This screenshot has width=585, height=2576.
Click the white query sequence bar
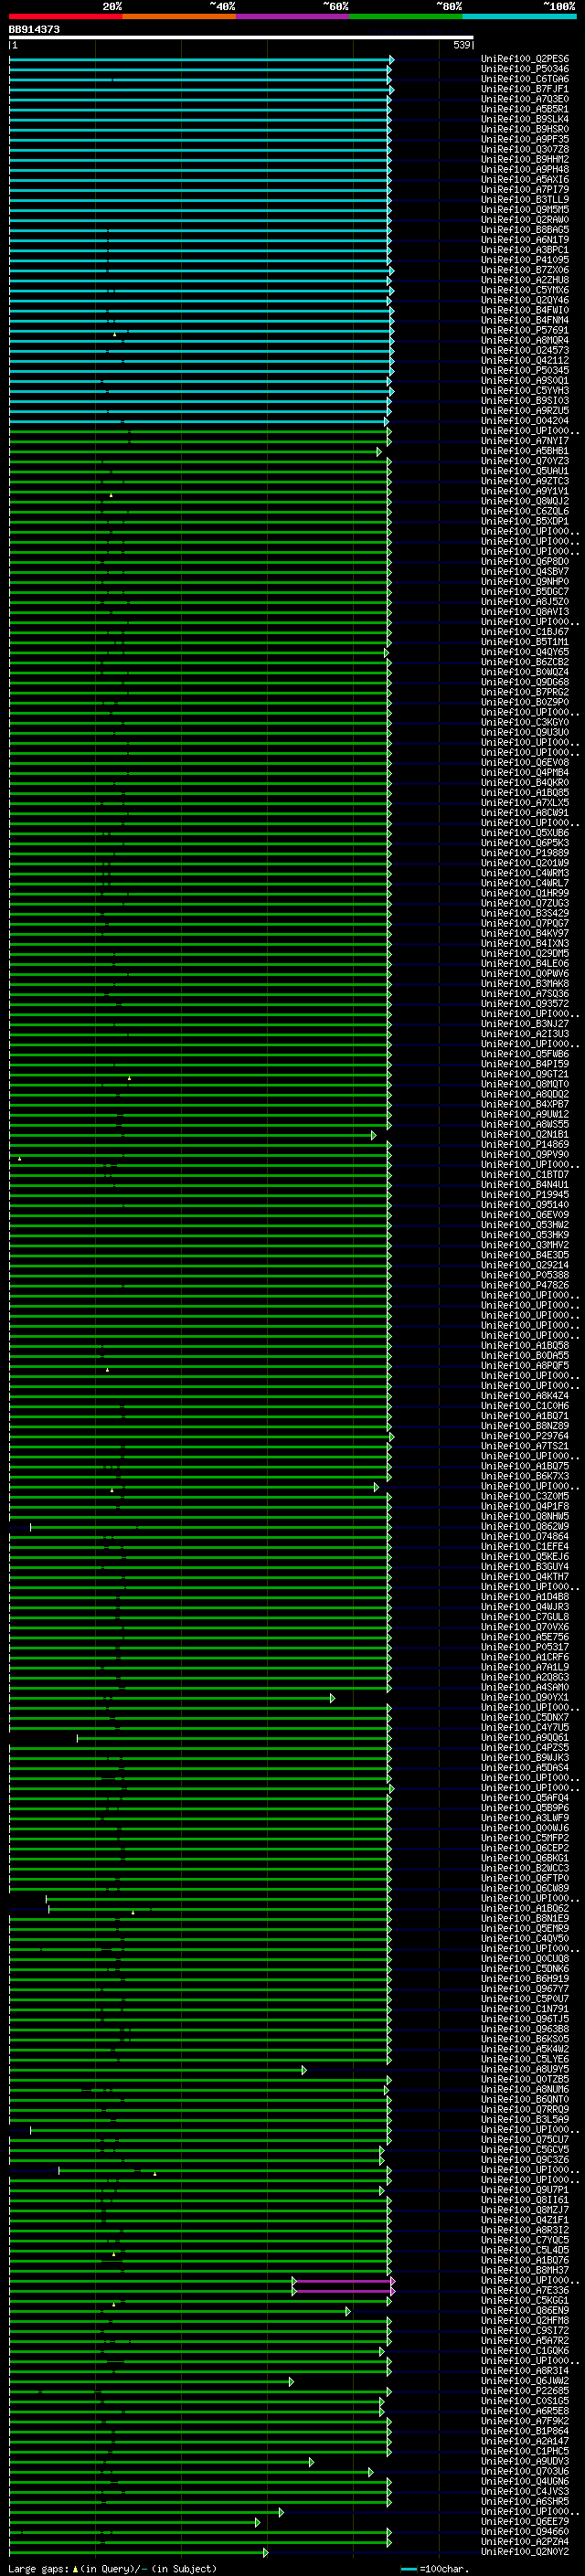coord(241,37)
